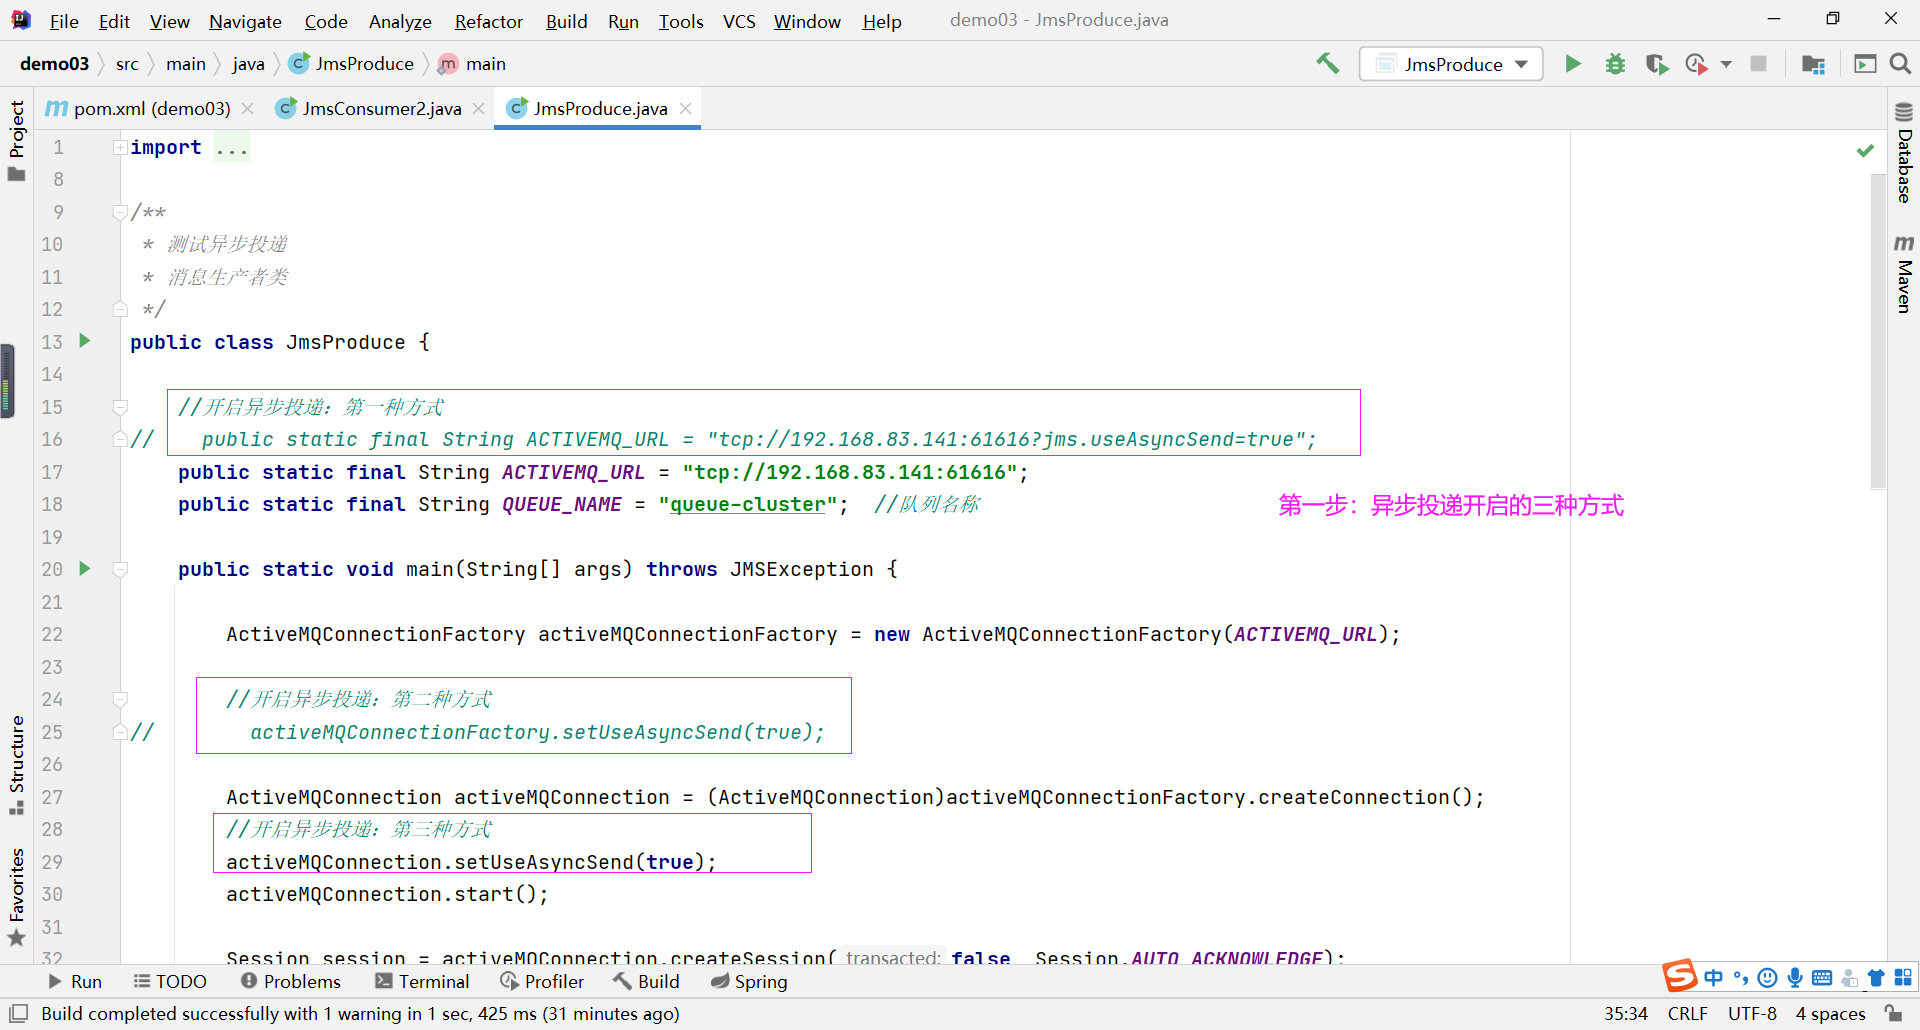The image size is (1920, 1030).
Task: Run JmsProduce with green play button
Action: click(x=1573, y=64)
